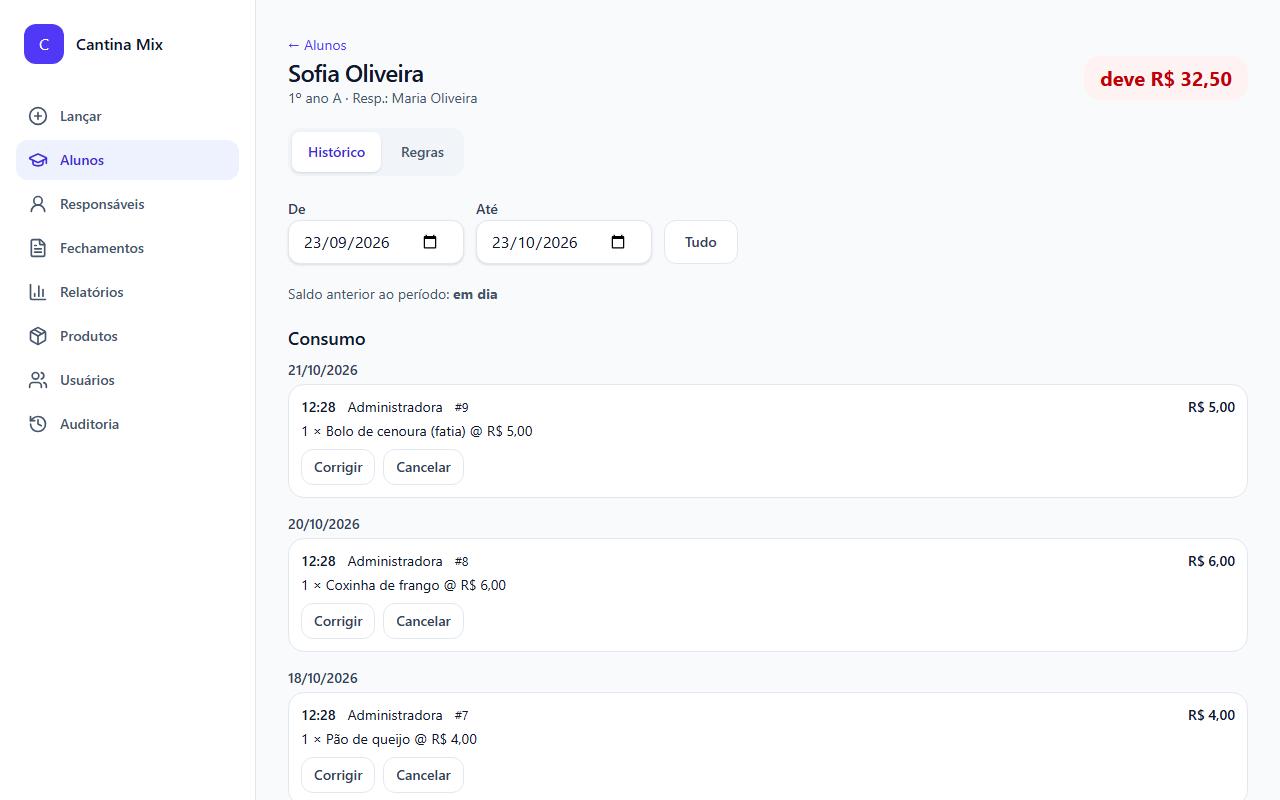1280x800 pixels.
Task: Click the 21/10/2026 date heading
Action: click(323, 370)
